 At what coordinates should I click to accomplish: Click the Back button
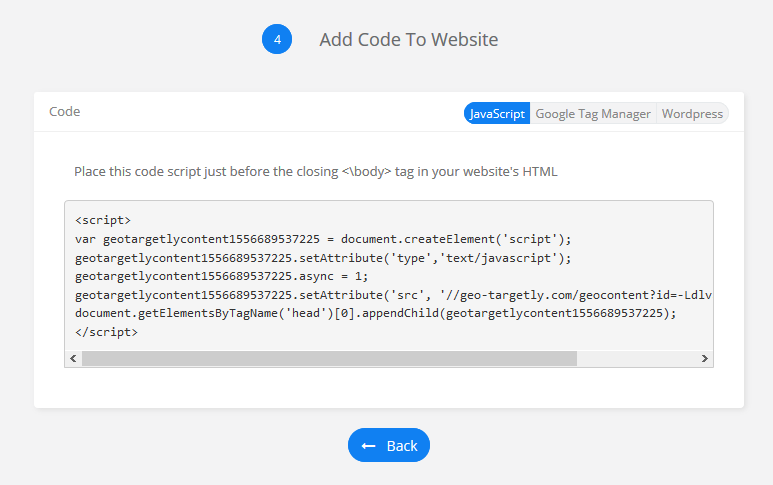[389, 445]
